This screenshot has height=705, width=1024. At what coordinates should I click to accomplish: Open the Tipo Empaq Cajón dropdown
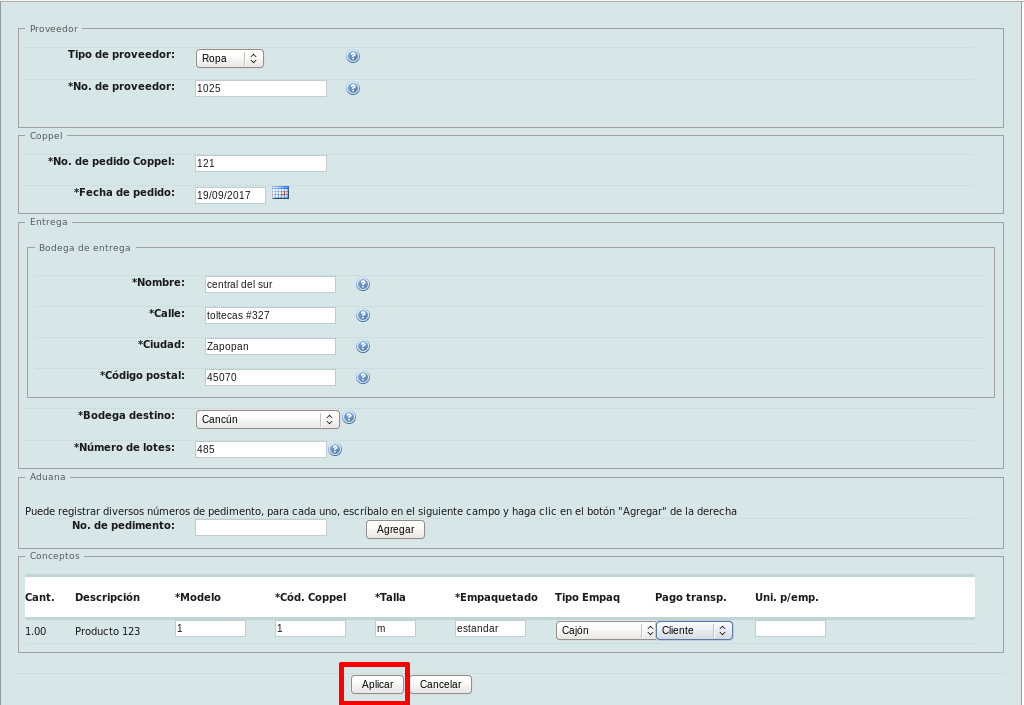click(x=605, y=630)
